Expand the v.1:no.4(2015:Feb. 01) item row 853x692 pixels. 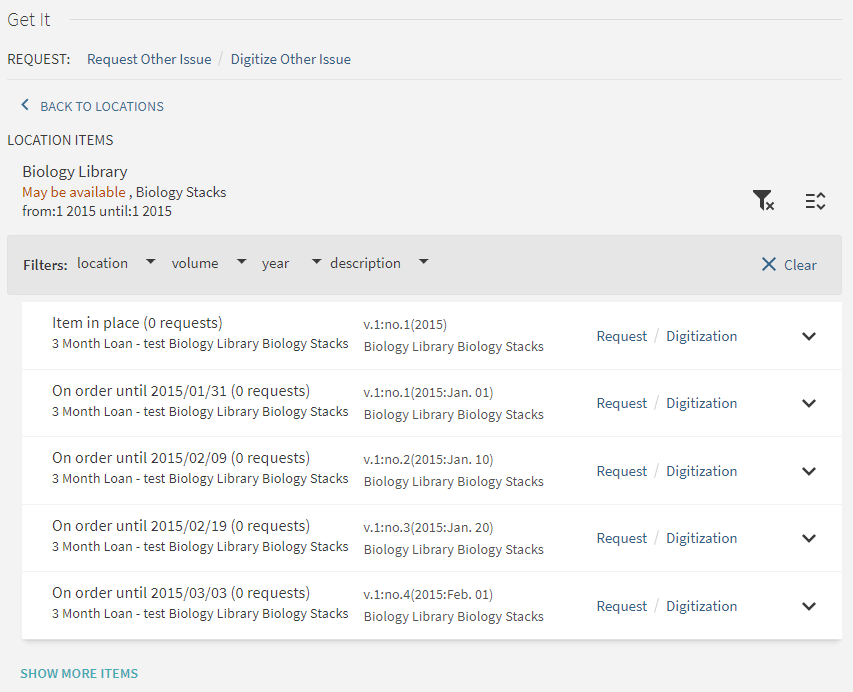pyautogui.click(x=809, y=606)
